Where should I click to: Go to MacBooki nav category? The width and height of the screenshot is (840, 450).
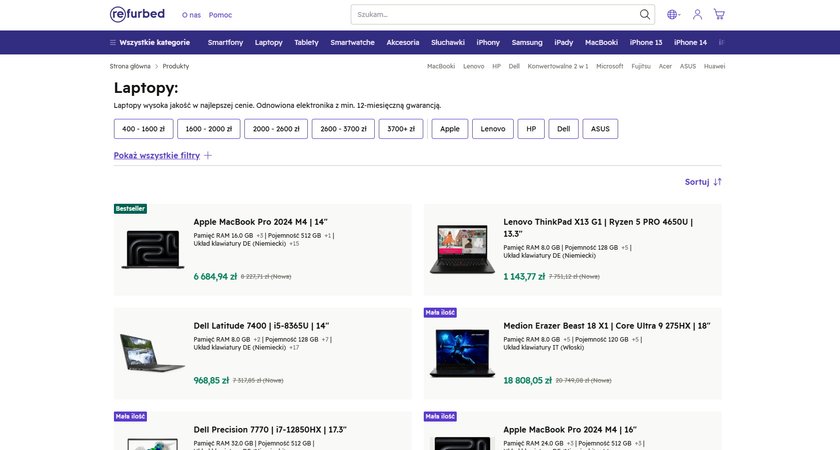click(601, 42)
